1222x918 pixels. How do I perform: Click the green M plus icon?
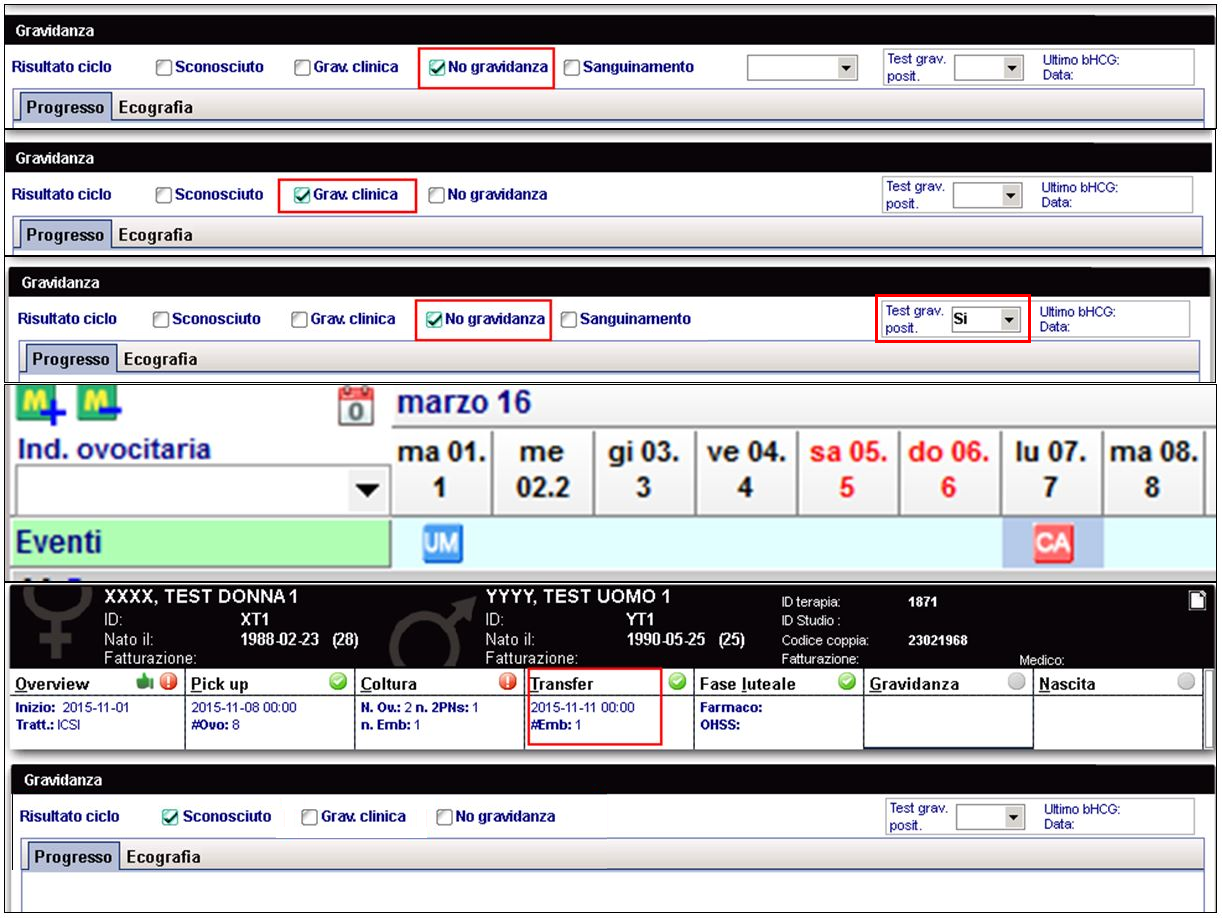(39, 405)
